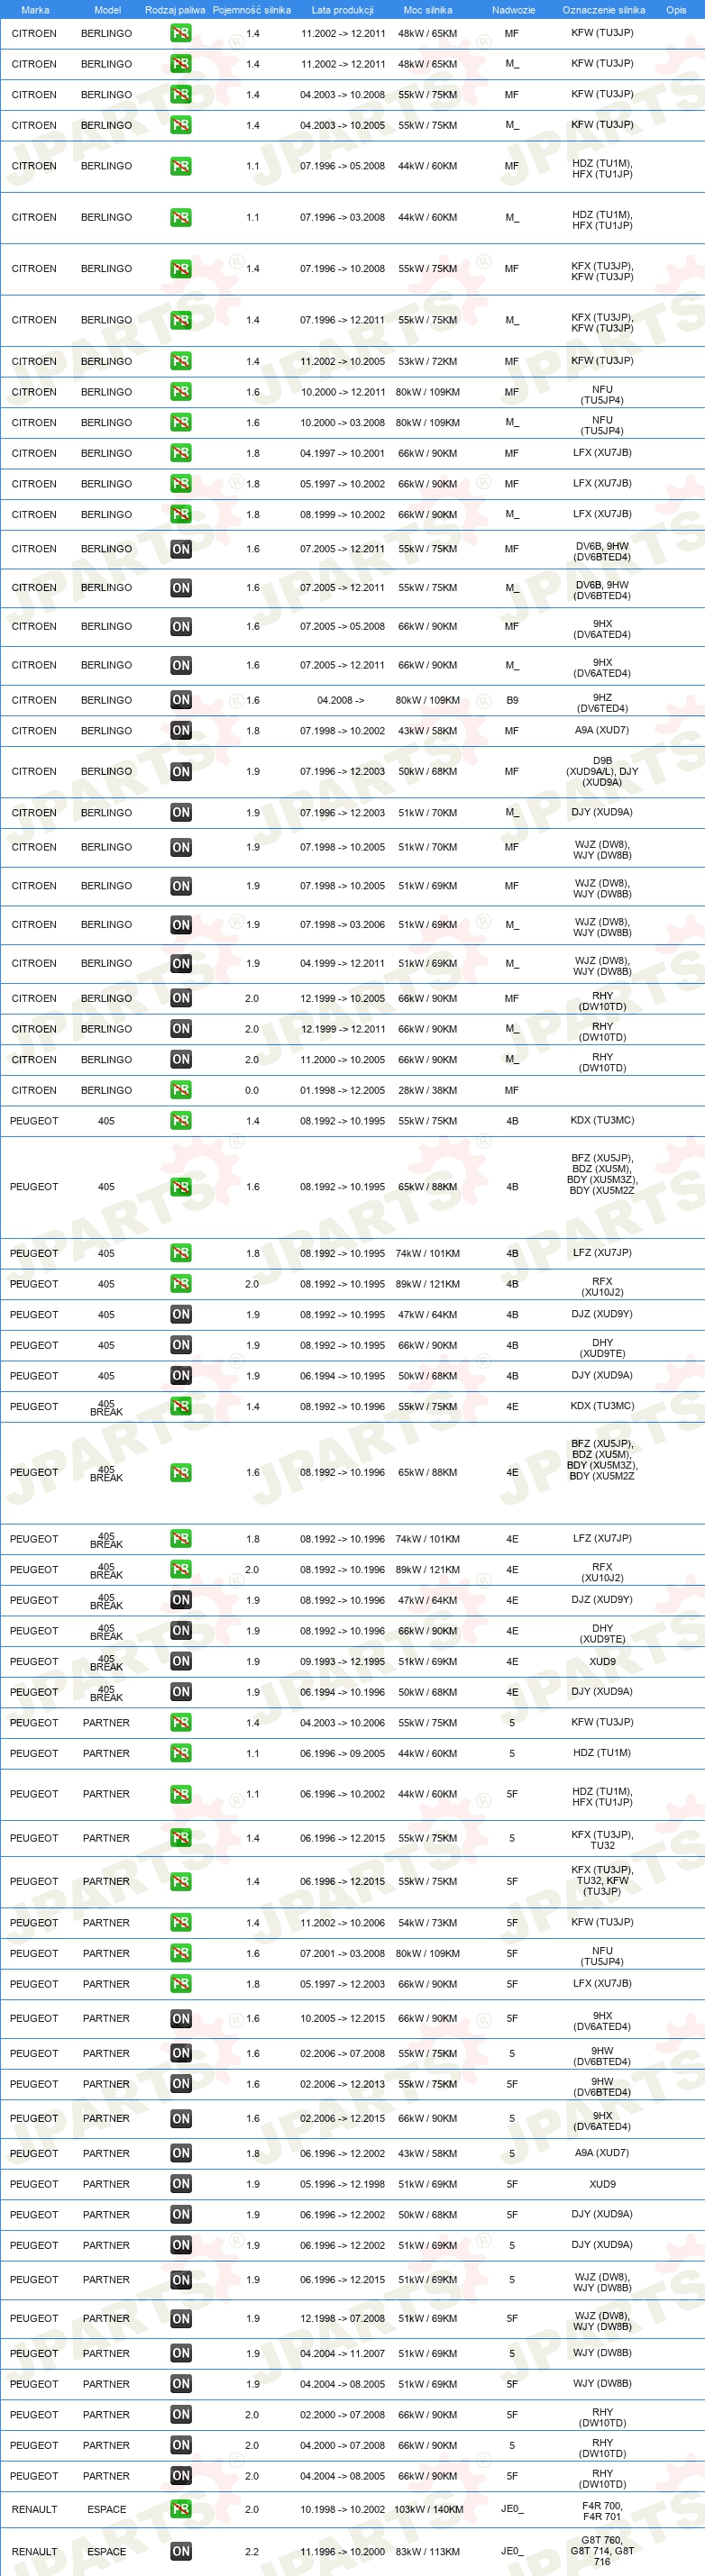Viewport: 705px width, 2576px height.
Task: Click ON icon in Berlingo 07.1998 -> 03.2006 row
Action: [181, 925]
